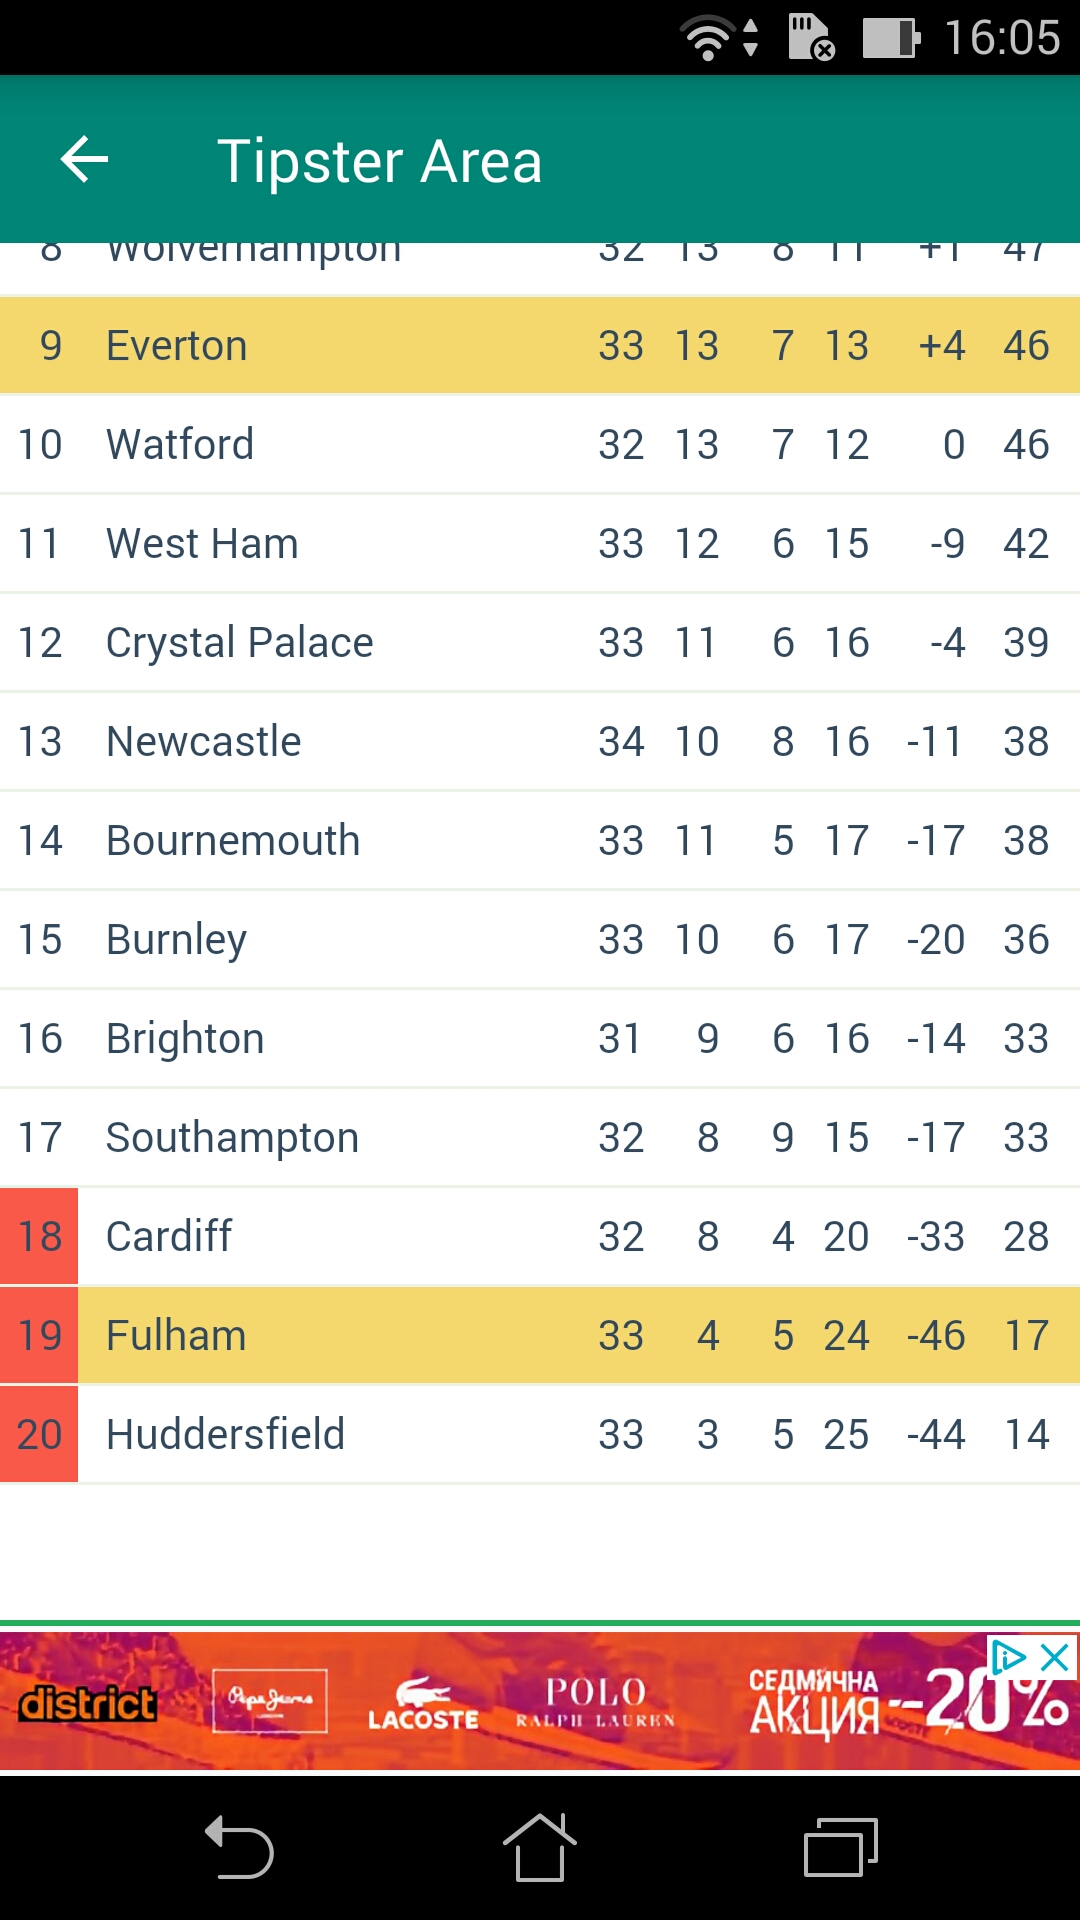Tap the Newcastle team entry
This screenshot has height=1920, width=1080.
tap(540, 741)
